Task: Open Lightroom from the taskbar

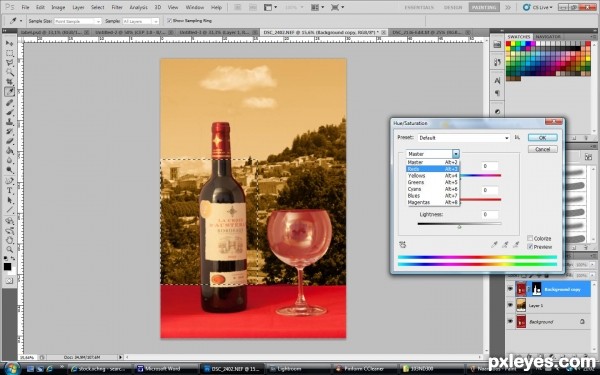Action: tap(298, 369)
